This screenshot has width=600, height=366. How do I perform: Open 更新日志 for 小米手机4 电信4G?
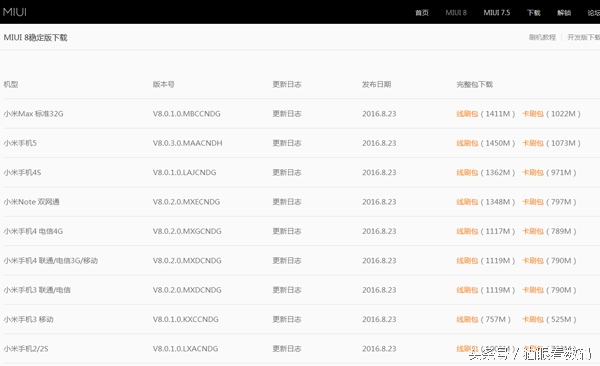[x=287, y=231]
